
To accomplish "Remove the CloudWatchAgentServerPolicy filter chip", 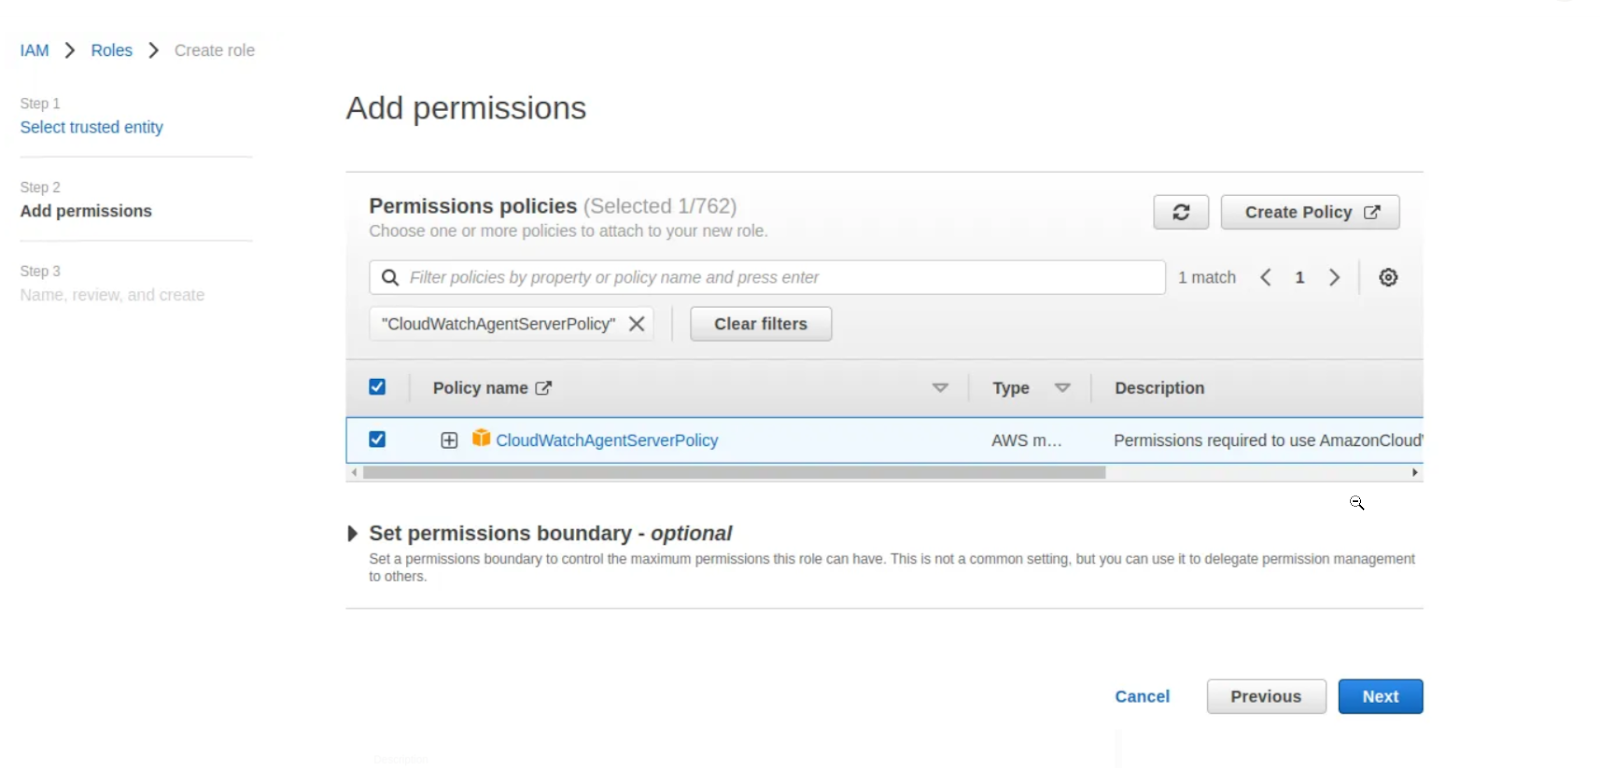I will tap(637, 323).
